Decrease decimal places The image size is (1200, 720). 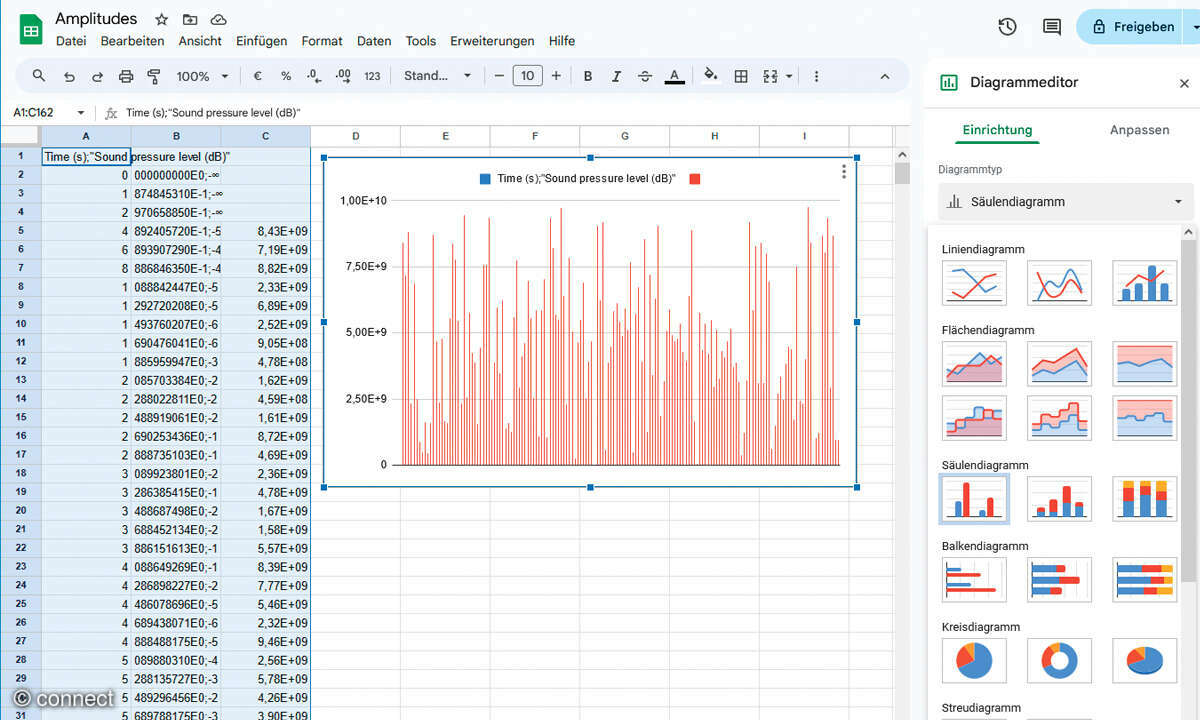click(314, 76)
